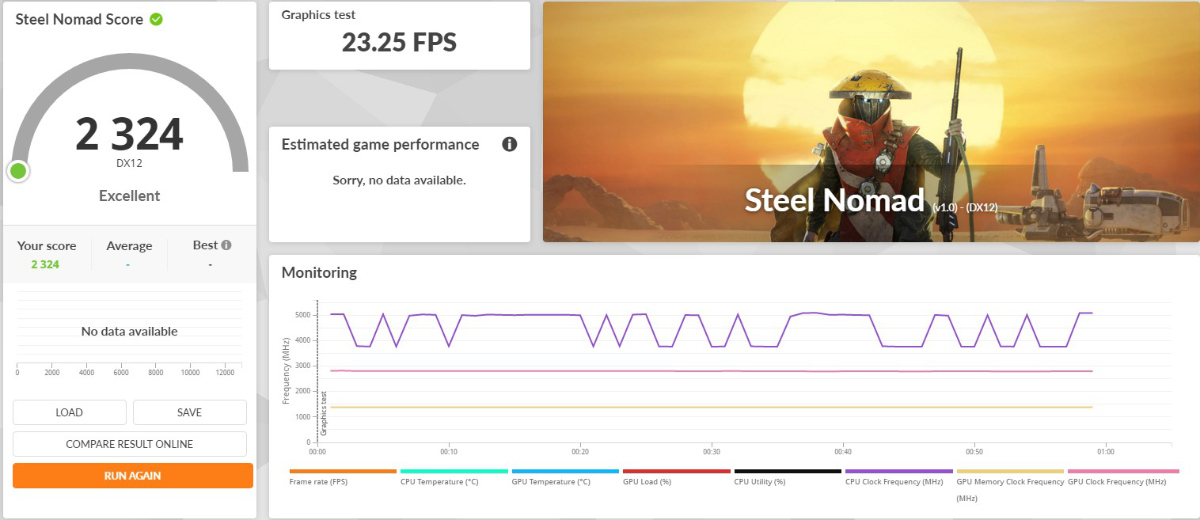Open COMPARE RESULT ONLINE
The height and width of the screenshot is (520, 1200).
coord(129,444)
